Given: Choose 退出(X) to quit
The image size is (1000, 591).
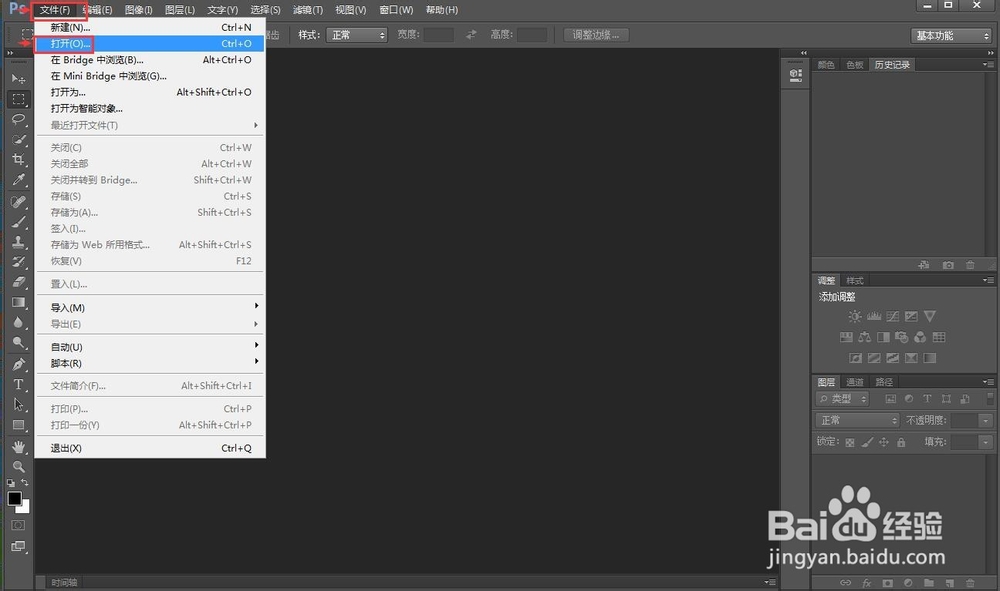Looking at the screenshot, I should tap(149, 448).
